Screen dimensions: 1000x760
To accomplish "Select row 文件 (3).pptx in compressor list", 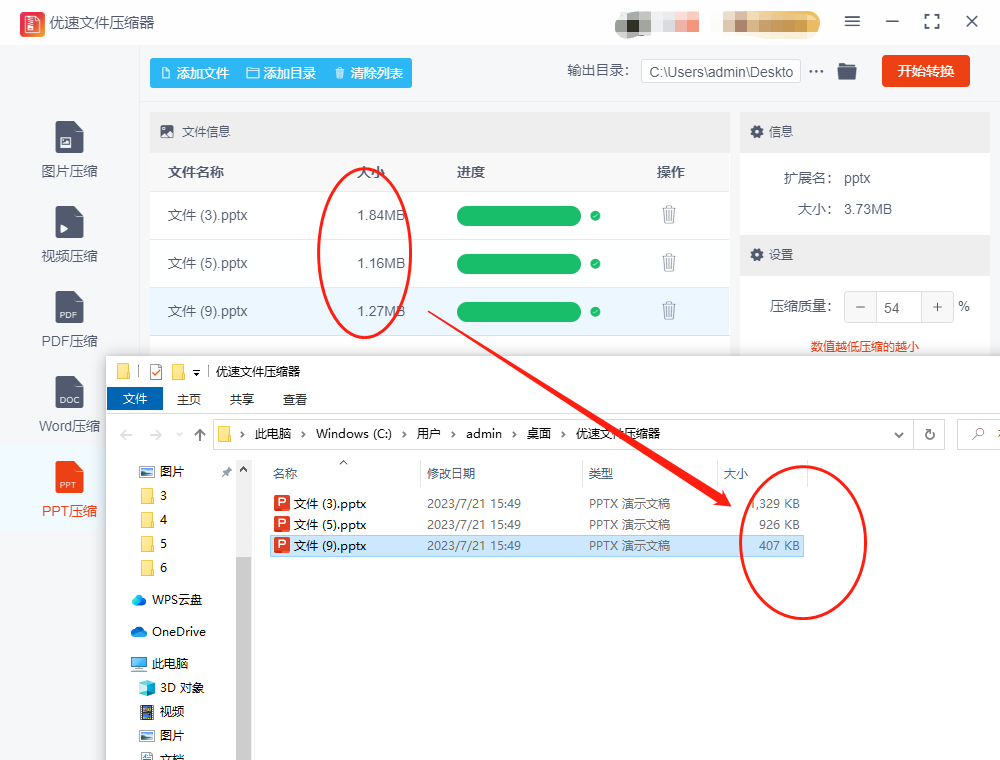I will pos(439,216).
